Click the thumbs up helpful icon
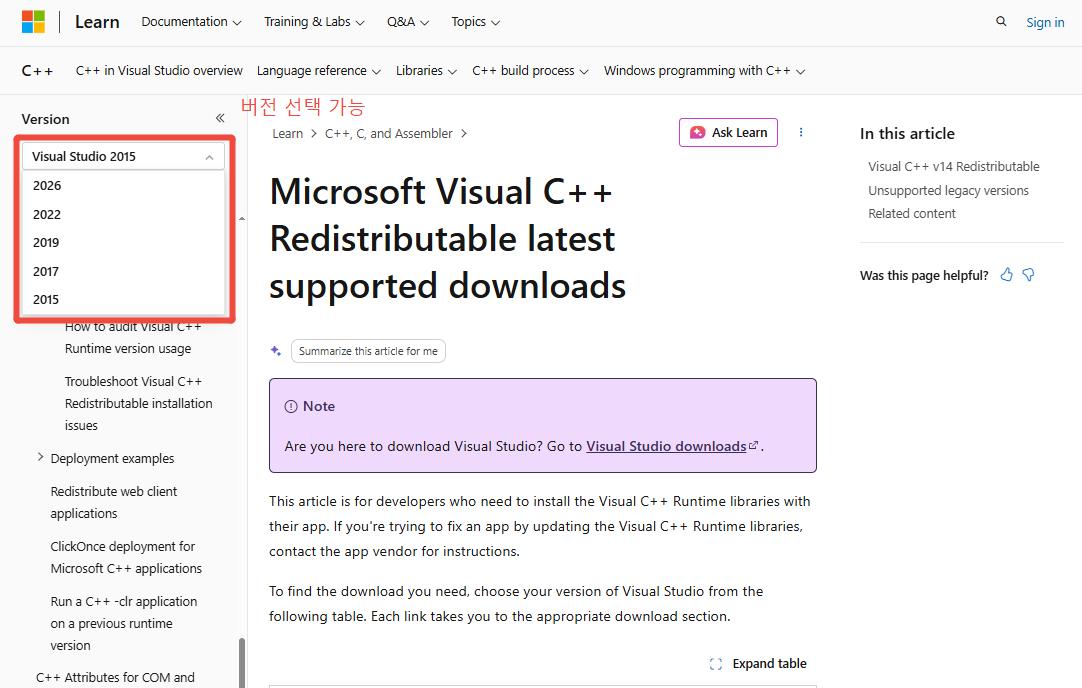The image size is (1082, 688). pos(1007,275)
